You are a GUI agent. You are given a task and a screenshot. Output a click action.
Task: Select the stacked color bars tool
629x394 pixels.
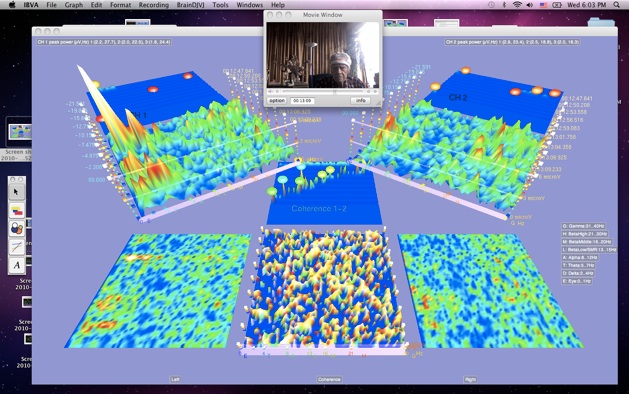coord(16,210)
